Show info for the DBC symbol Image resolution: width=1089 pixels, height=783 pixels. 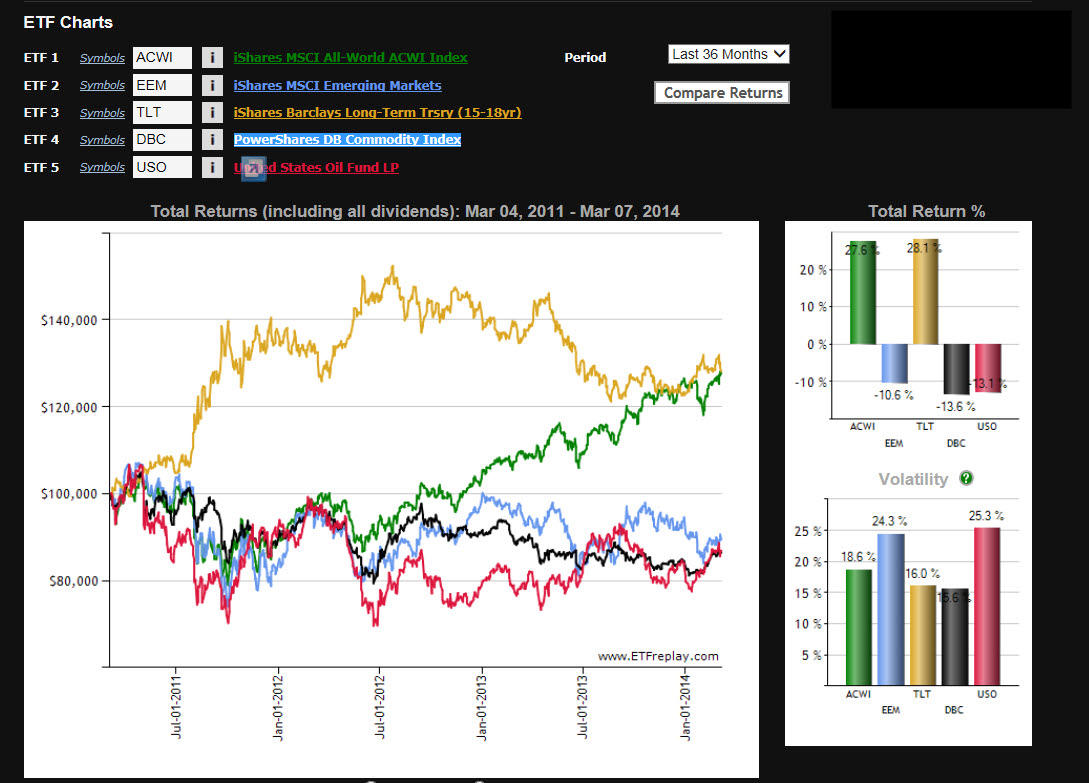(212, 140)
